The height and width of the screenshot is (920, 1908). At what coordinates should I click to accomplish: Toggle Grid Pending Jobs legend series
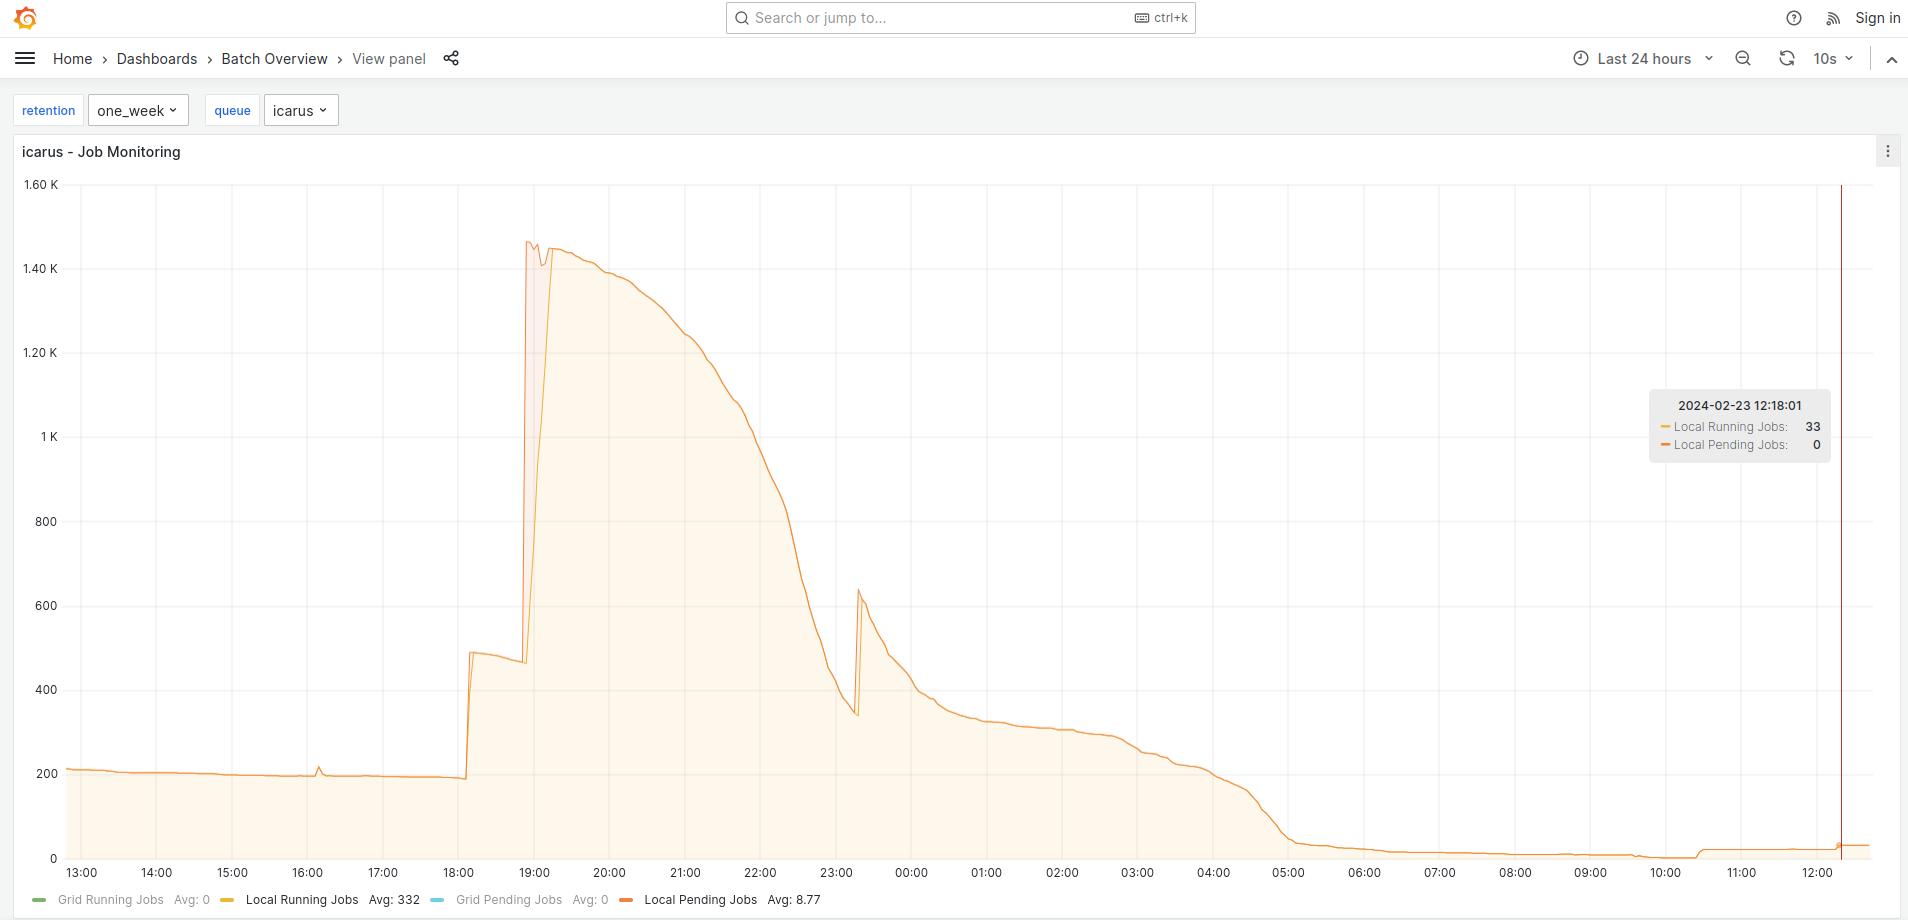pos(509,900)
